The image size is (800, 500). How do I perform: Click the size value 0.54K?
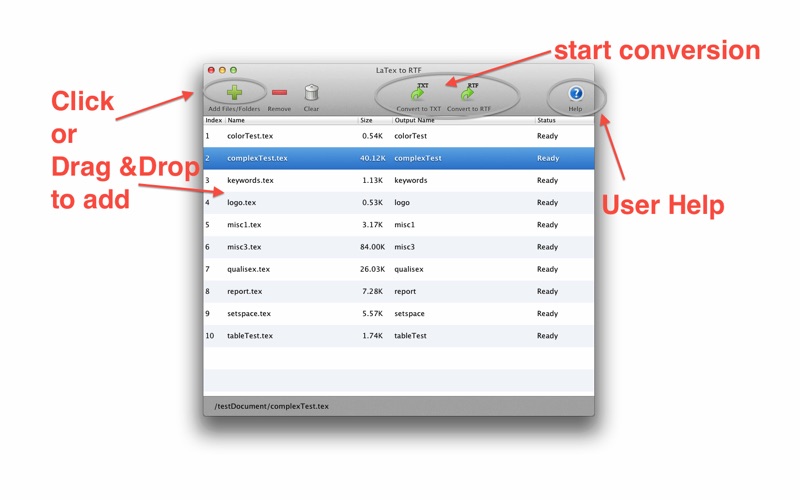pos(372,136)
